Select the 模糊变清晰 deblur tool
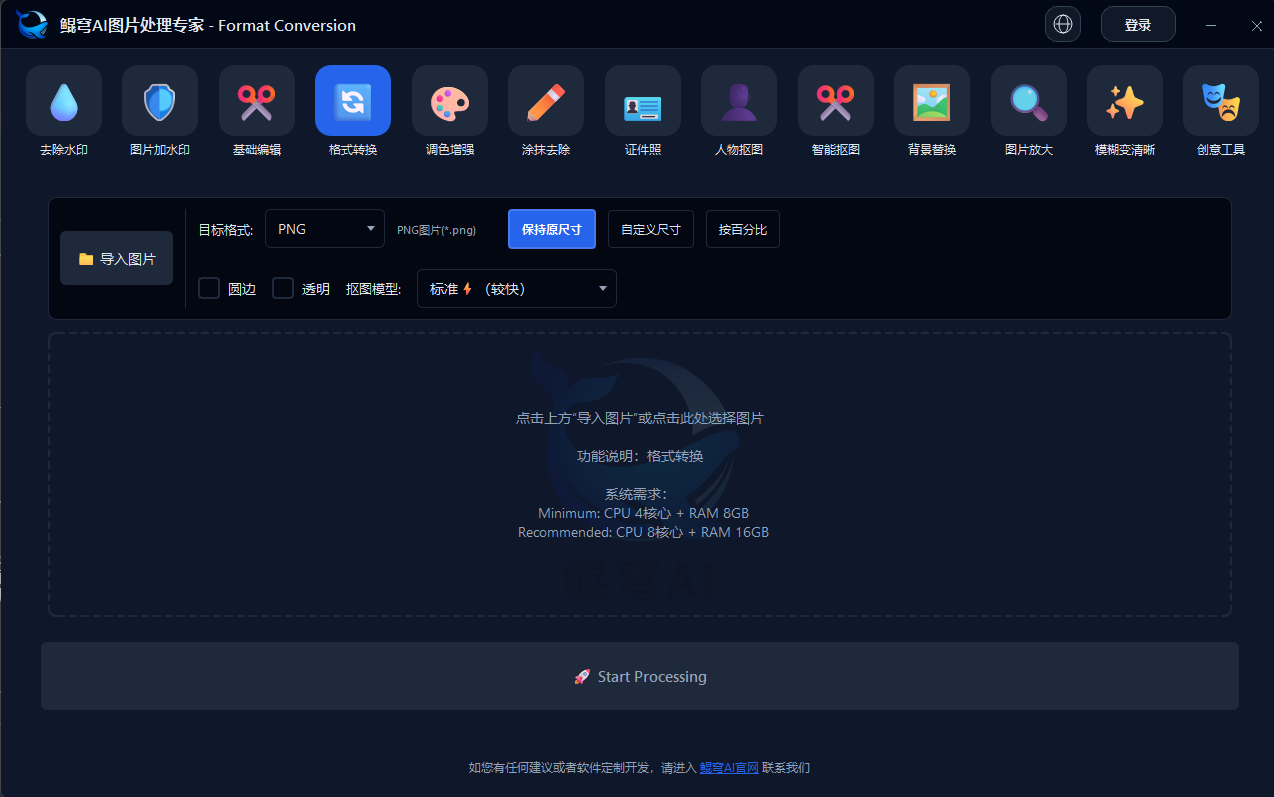Screen dimensions: 1274x797 point(1124,110)
